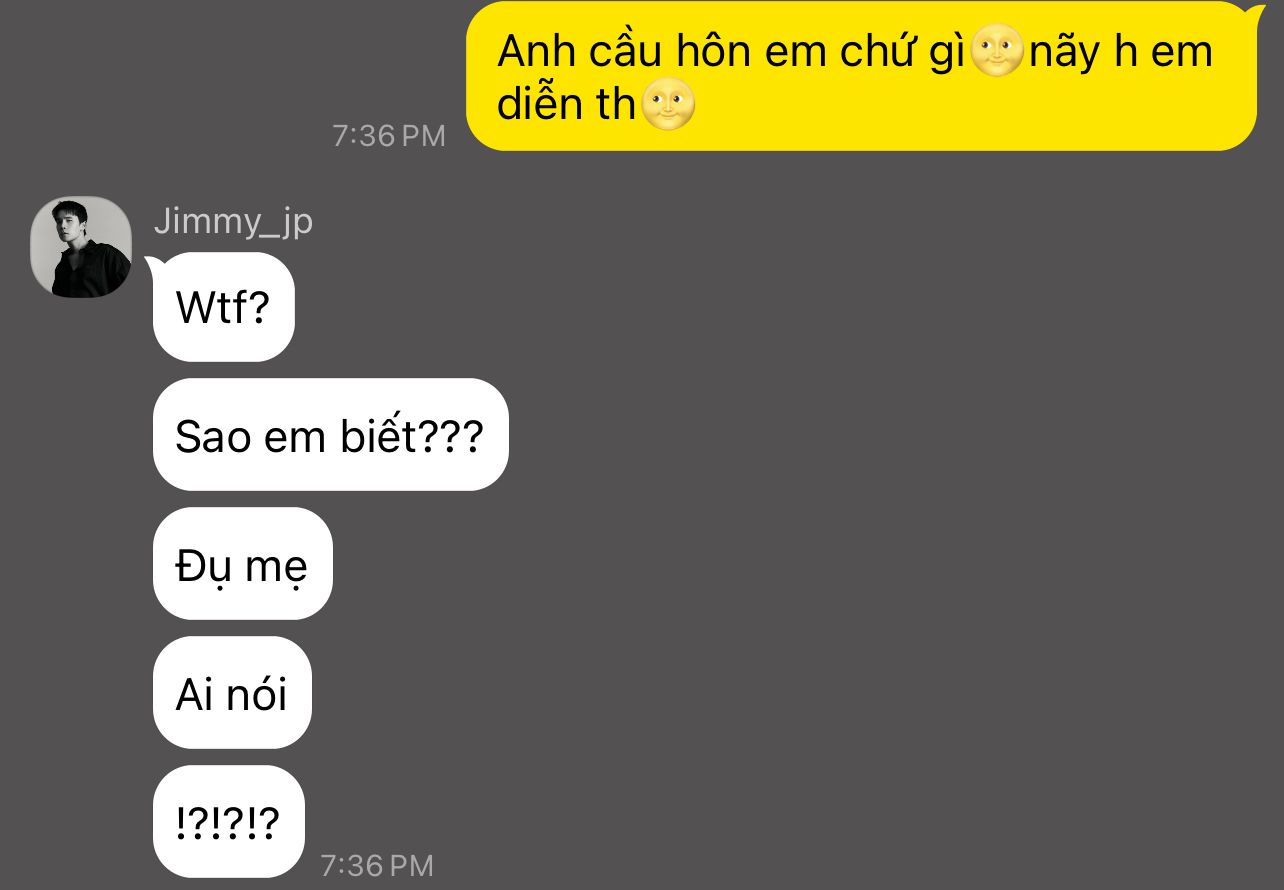The width and height of the screenshot is (1284, 890).
Task: Click the yellow bubble's tail at top right
Action: [1255, 12]
